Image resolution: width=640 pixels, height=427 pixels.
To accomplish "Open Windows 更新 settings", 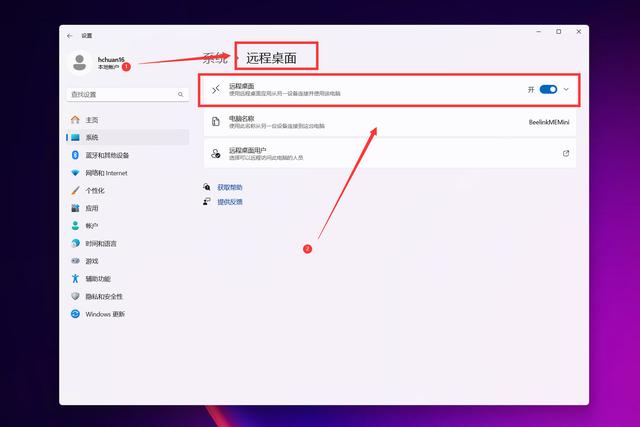I will (127, 314).
